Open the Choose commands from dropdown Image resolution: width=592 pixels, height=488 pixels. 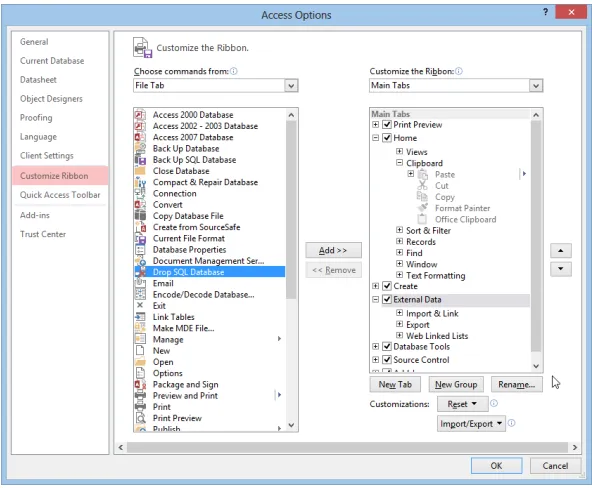(x=291, y=86)
